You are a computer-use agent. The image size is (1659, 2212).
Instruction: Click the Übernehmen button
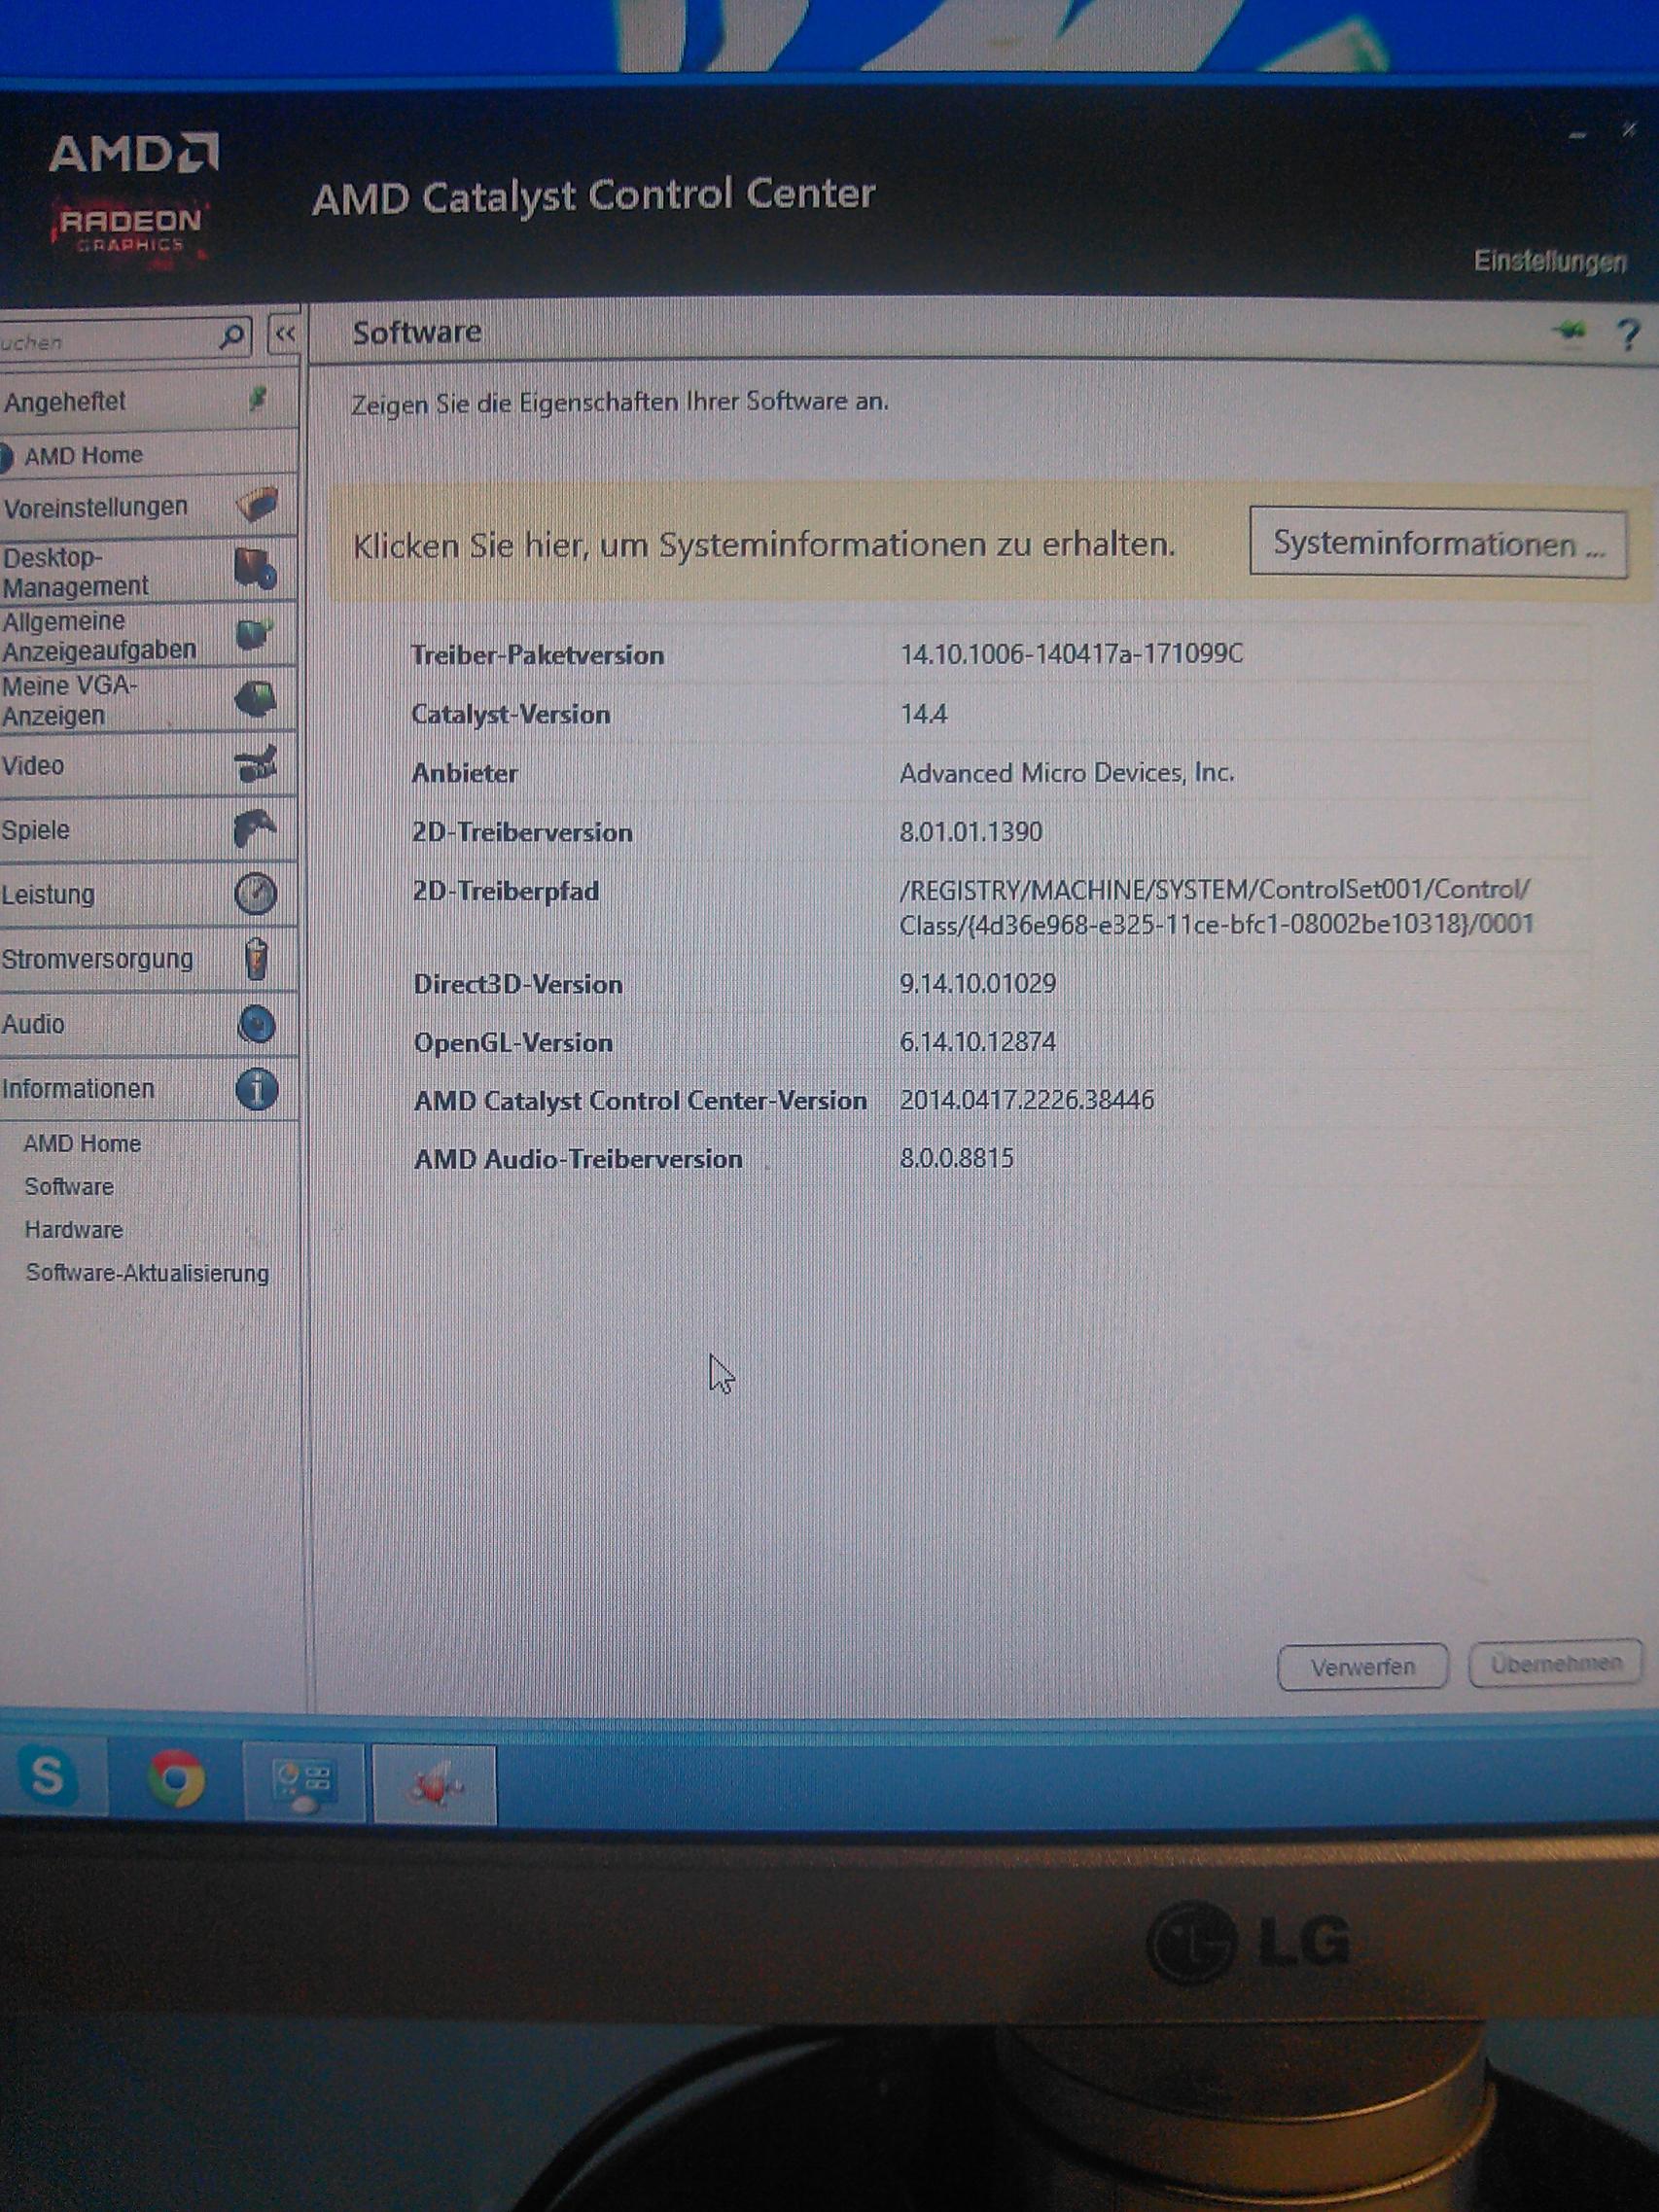tap(1555, 1664)
